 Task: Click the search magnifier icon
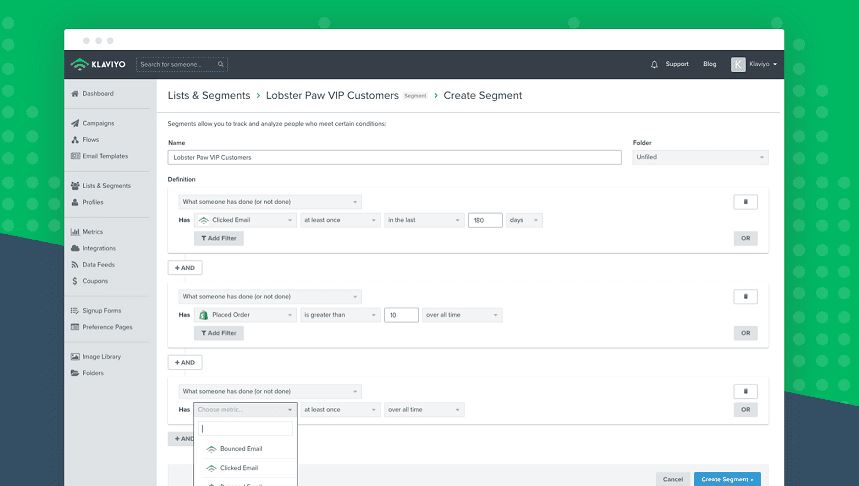click(221, 64)
